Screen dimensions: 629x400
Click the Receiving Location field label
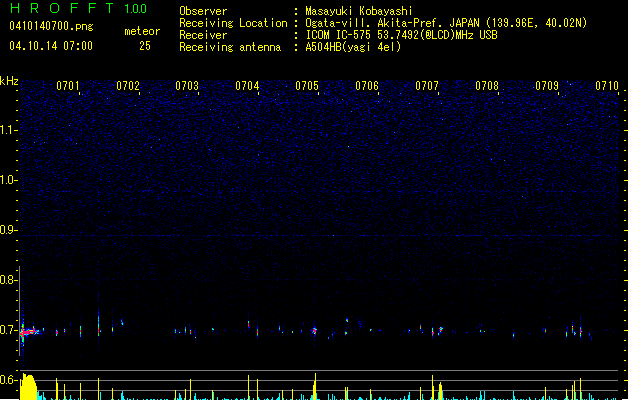(x=233, y=23)
